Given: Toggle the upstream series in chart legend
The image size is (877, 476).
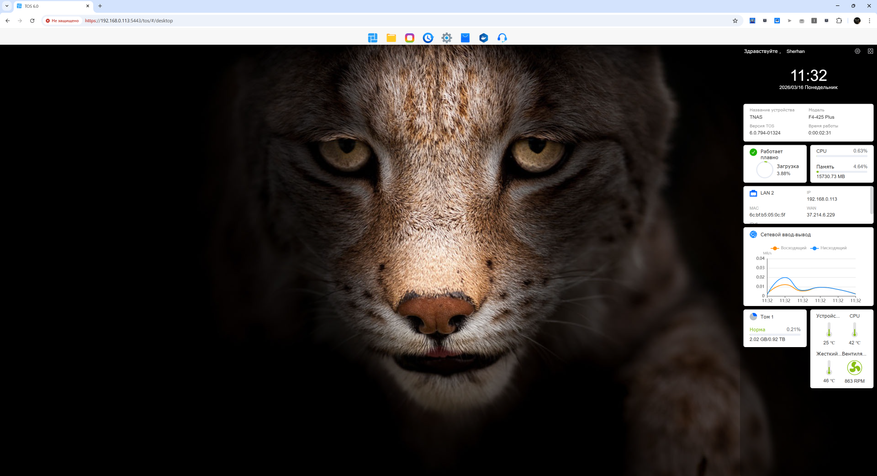Looking at the screenshot, I should tap(789, 248).
